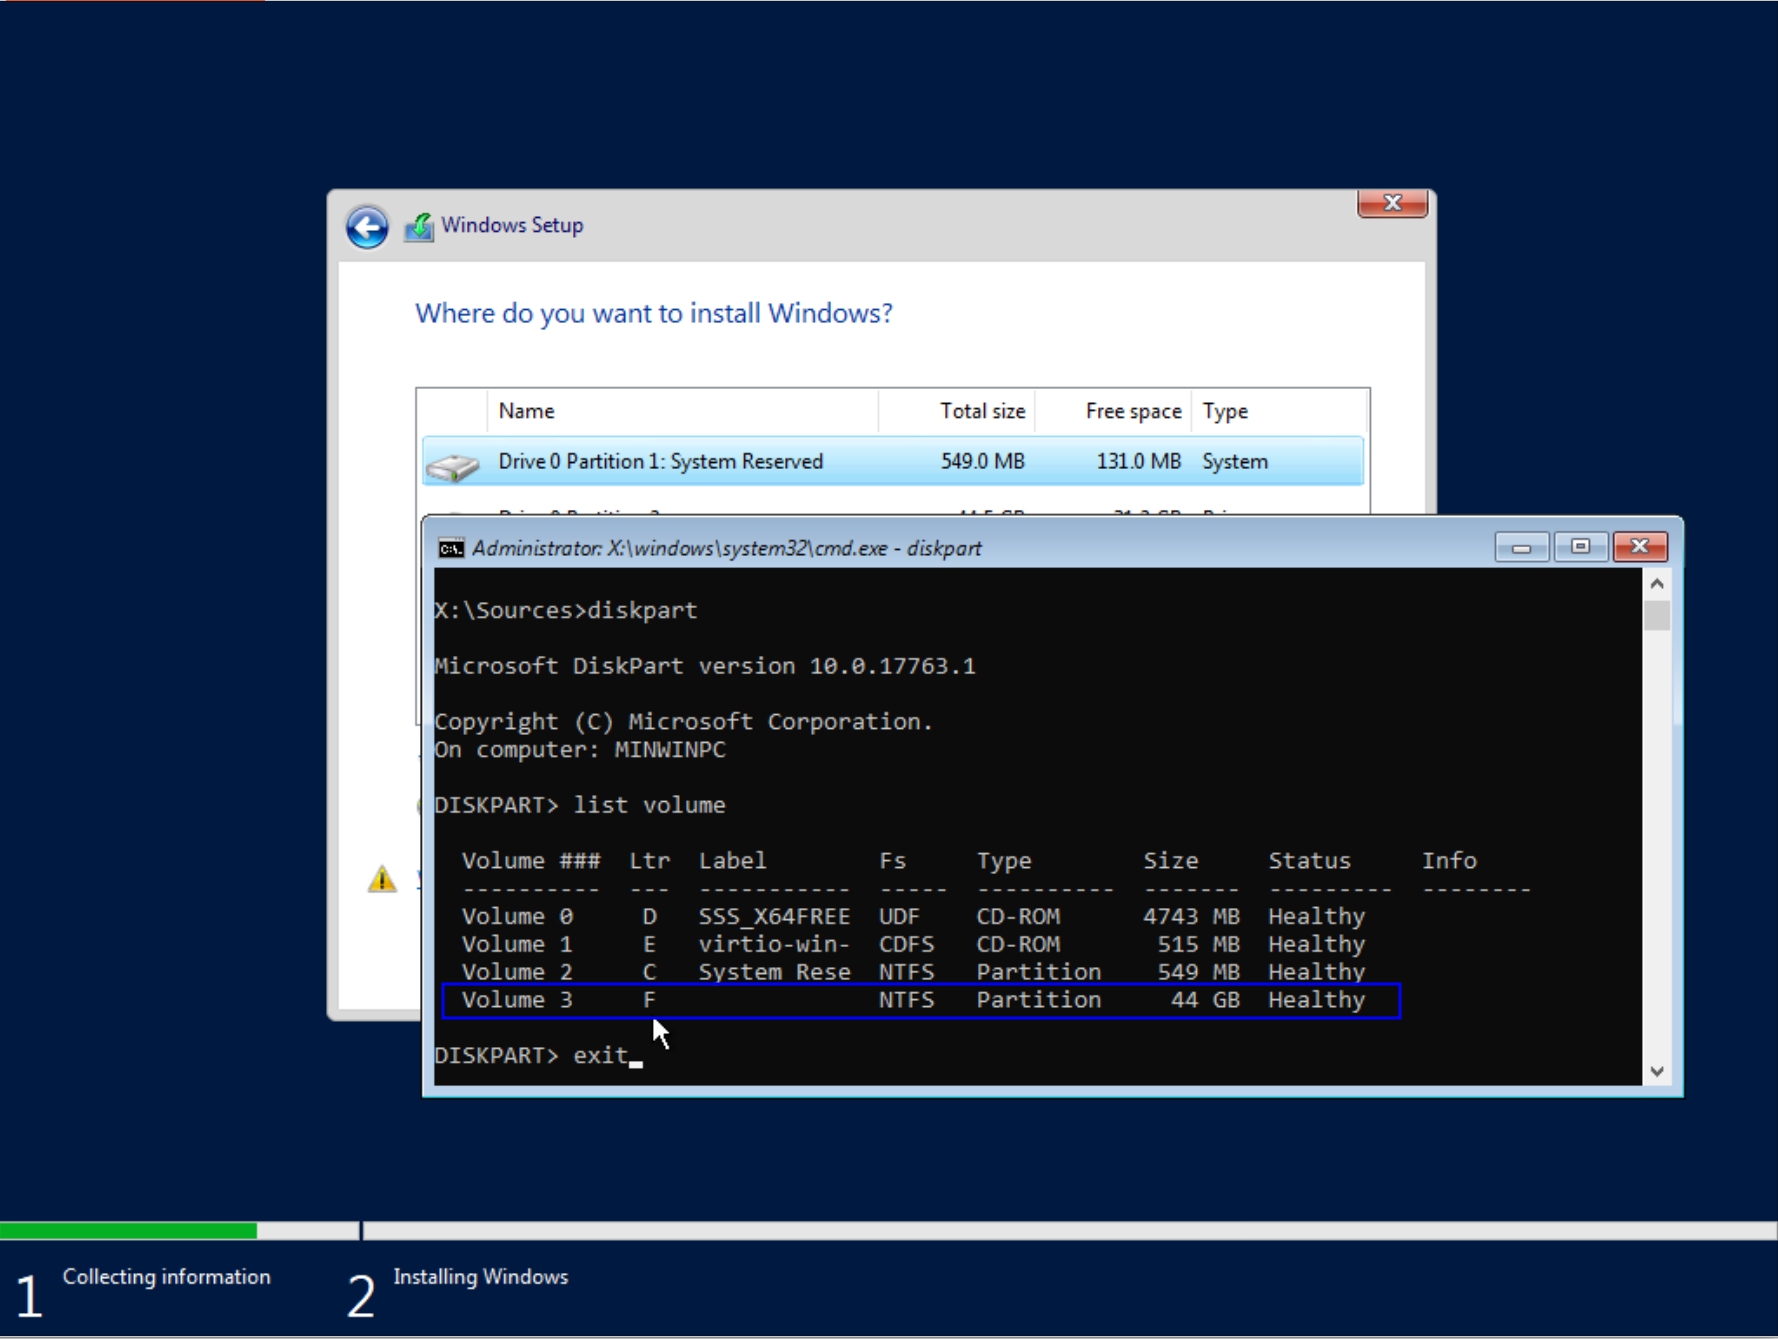The image size is (1778, 1339).
Task: Maximize the diskpart command window
Action: (x=1580, y=547)
